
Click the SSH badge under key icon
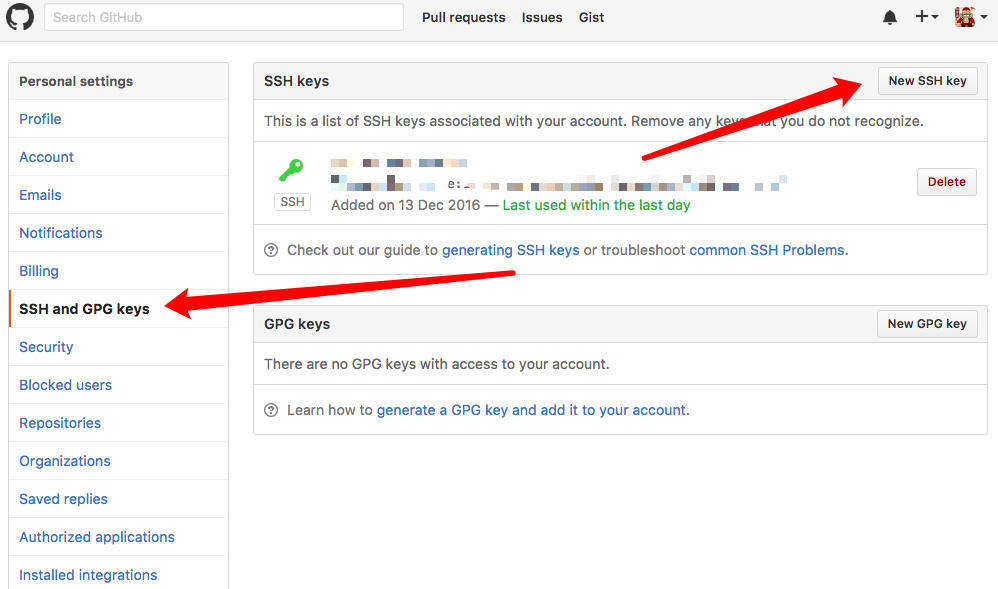[292, 202]
